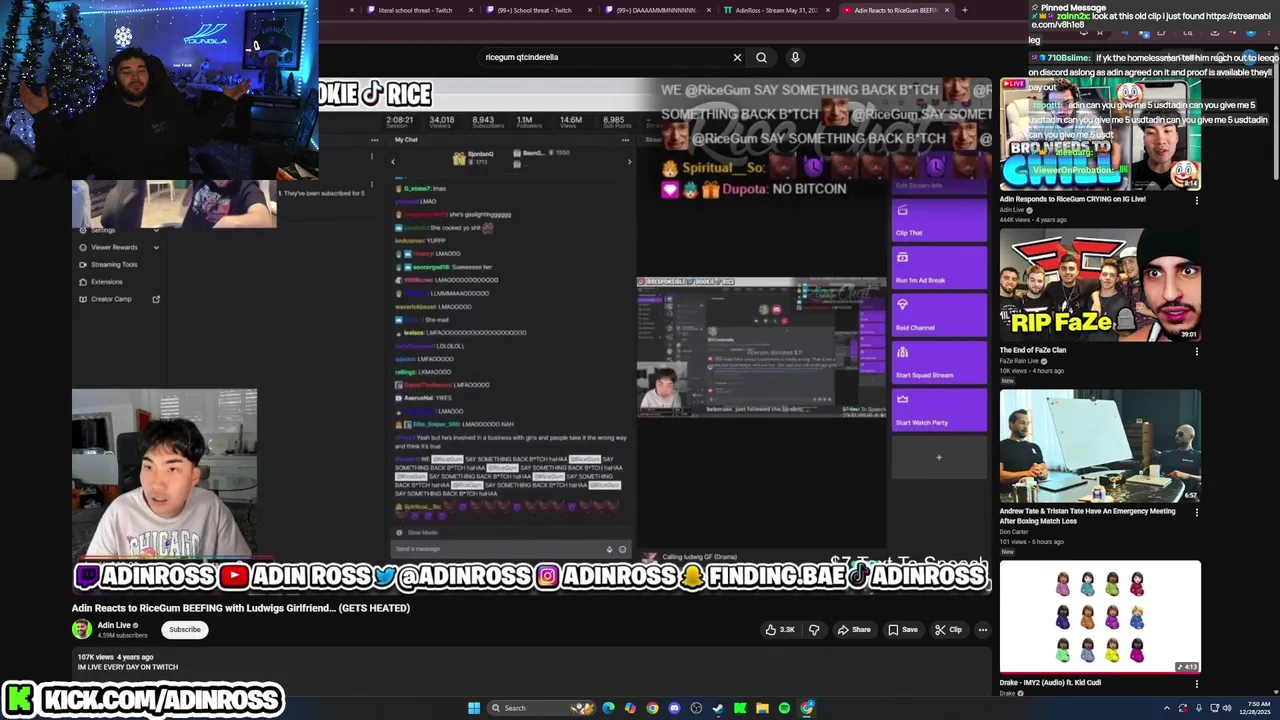Screen dimensions: 1280x720
Task: Open Microsoft Edge from the taskbar
Action: coord(608,708)
